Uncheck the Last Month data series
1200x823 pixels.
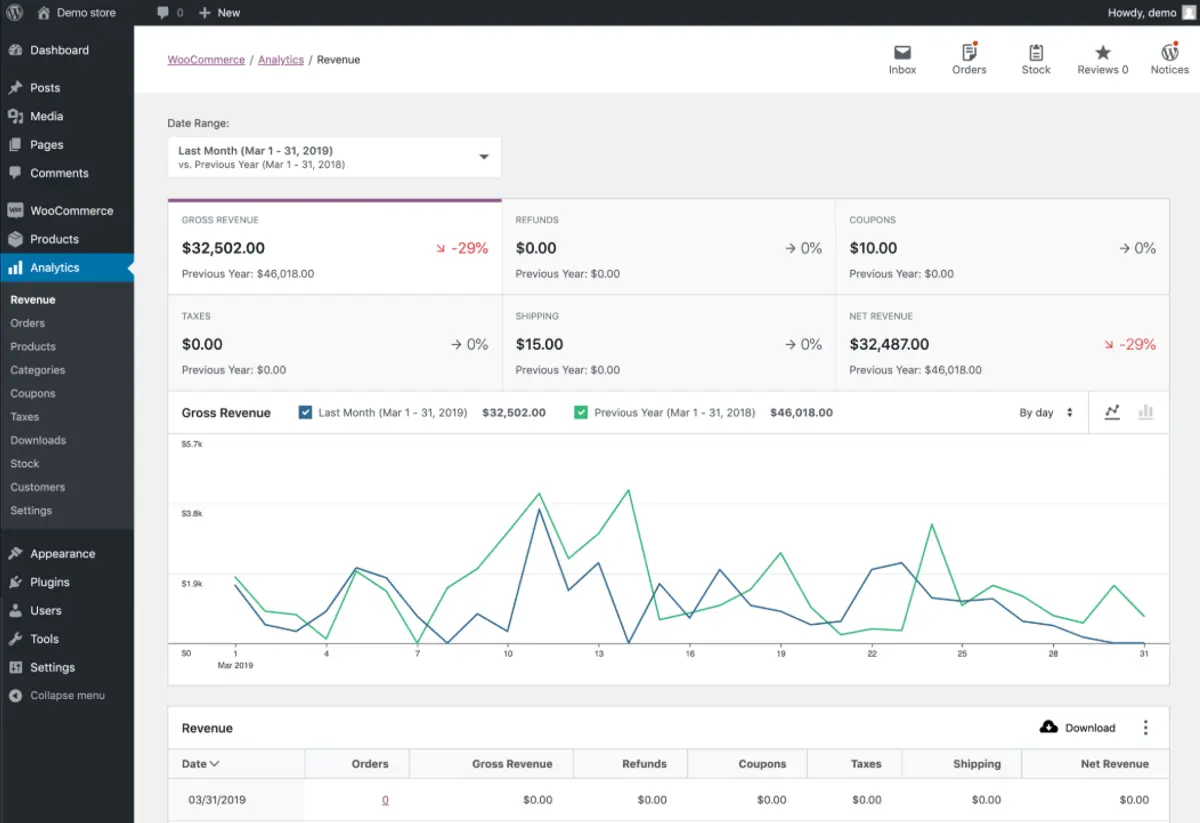pyautogui.click(x=305, y=411)
